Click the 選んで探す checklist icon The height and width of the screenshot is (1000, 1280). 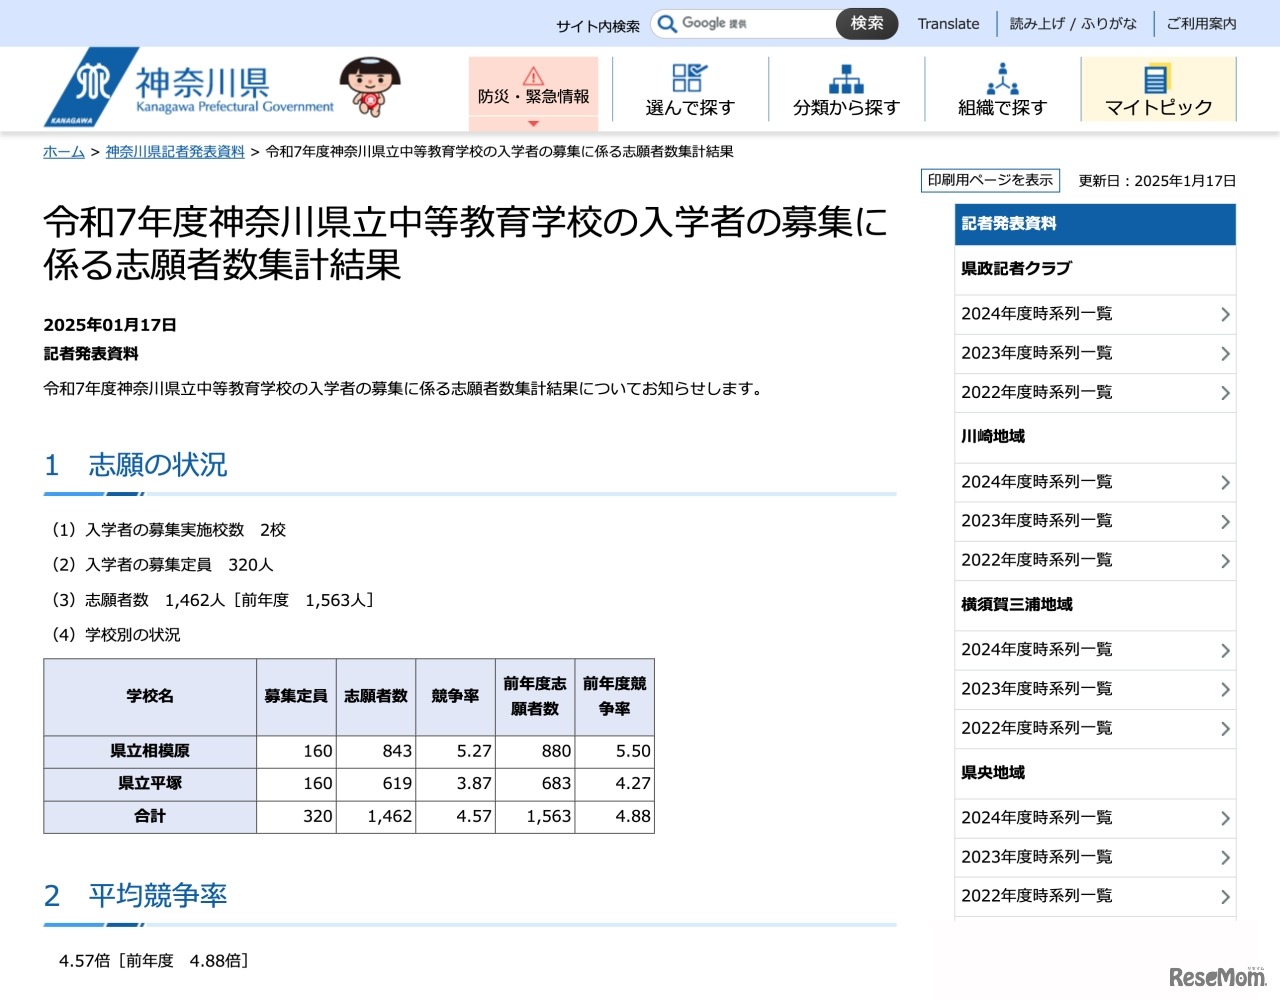pos(689,77)
